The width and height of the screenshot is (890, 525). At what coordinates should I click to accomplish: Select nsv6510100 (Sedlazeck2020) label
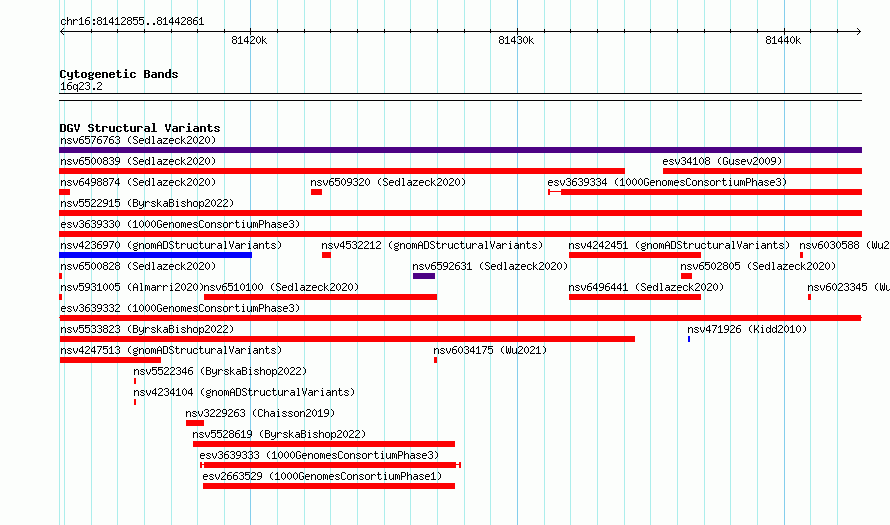pos(281,287)
